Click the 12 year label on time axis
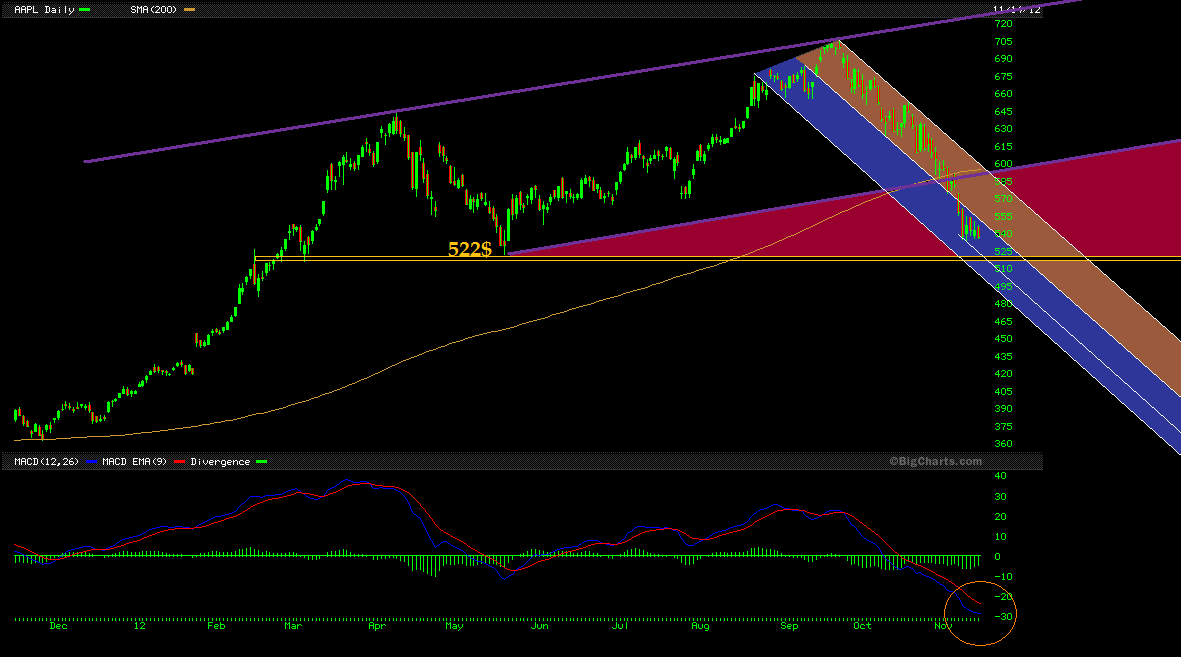 [x=139, y=626]
